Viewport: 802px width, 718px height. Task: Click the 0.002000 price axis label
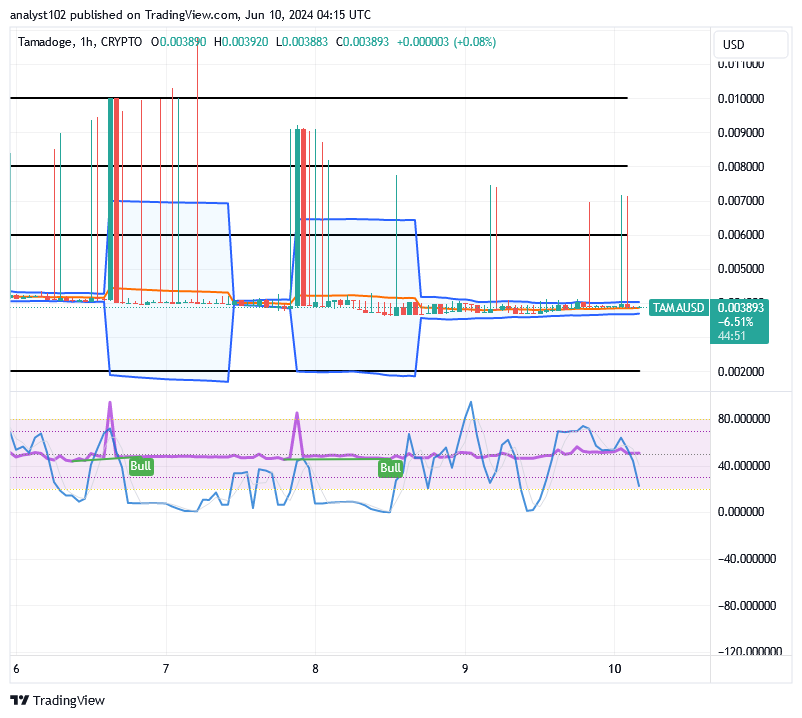coord(741,372)
